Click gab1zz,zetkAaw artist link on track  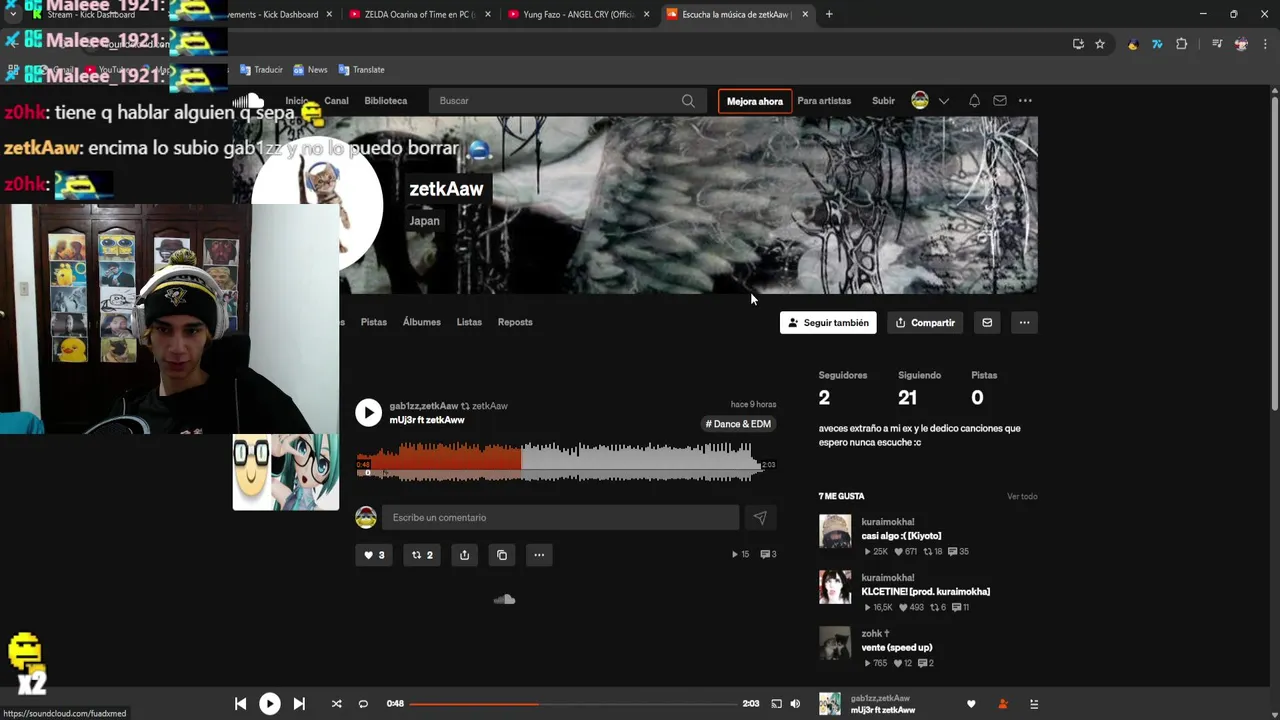point(423,406)
